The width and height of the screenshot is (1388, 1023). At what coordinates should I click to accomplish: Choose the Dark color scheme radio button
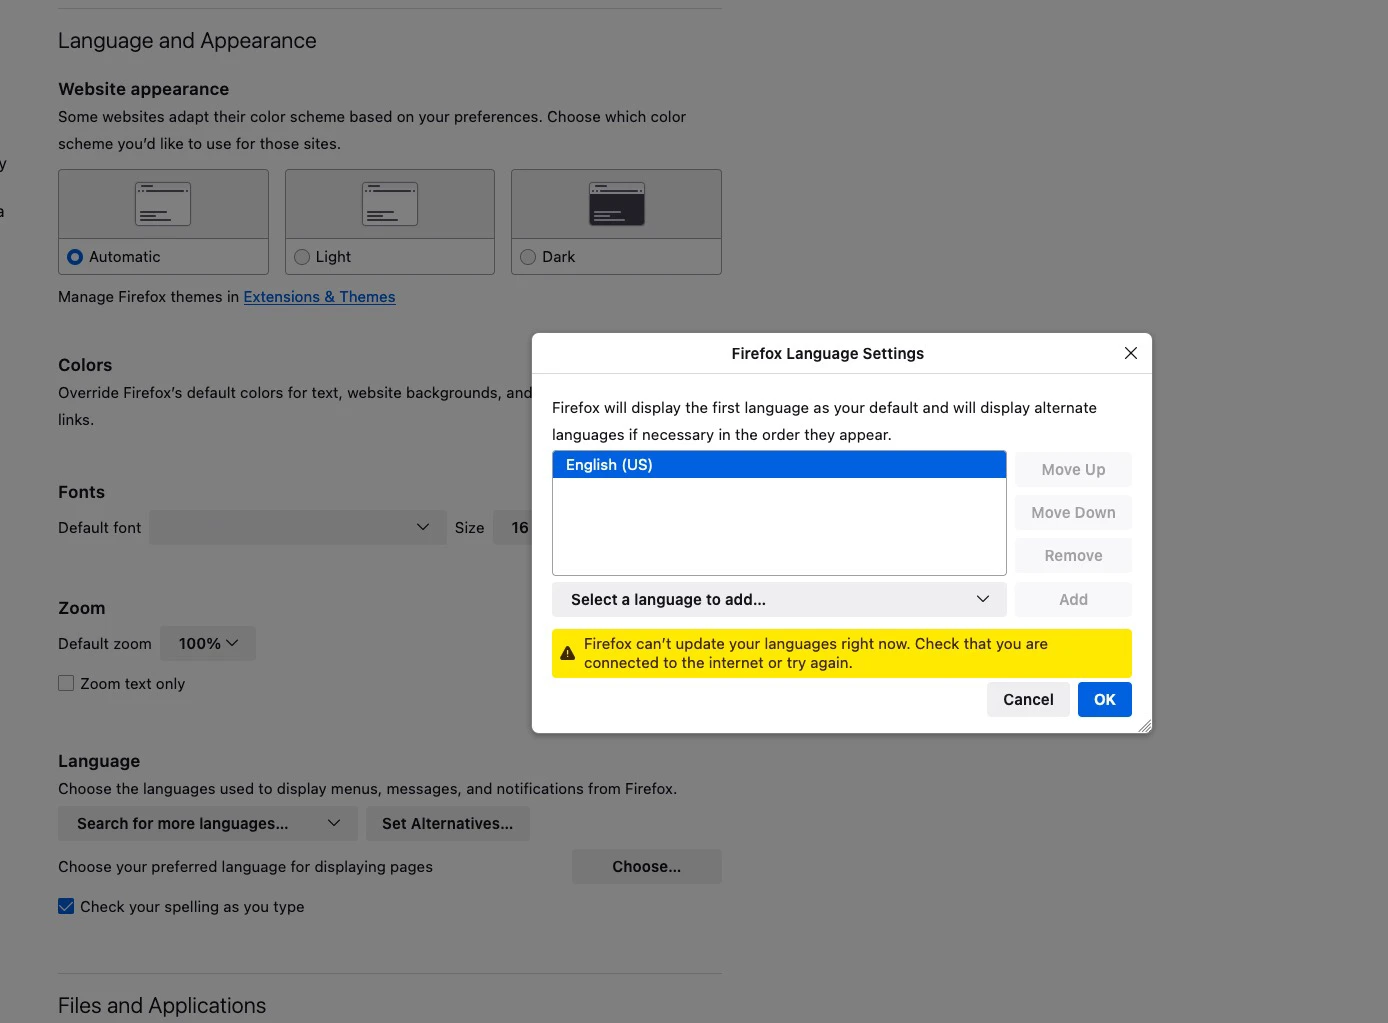(x=528, y=257)
